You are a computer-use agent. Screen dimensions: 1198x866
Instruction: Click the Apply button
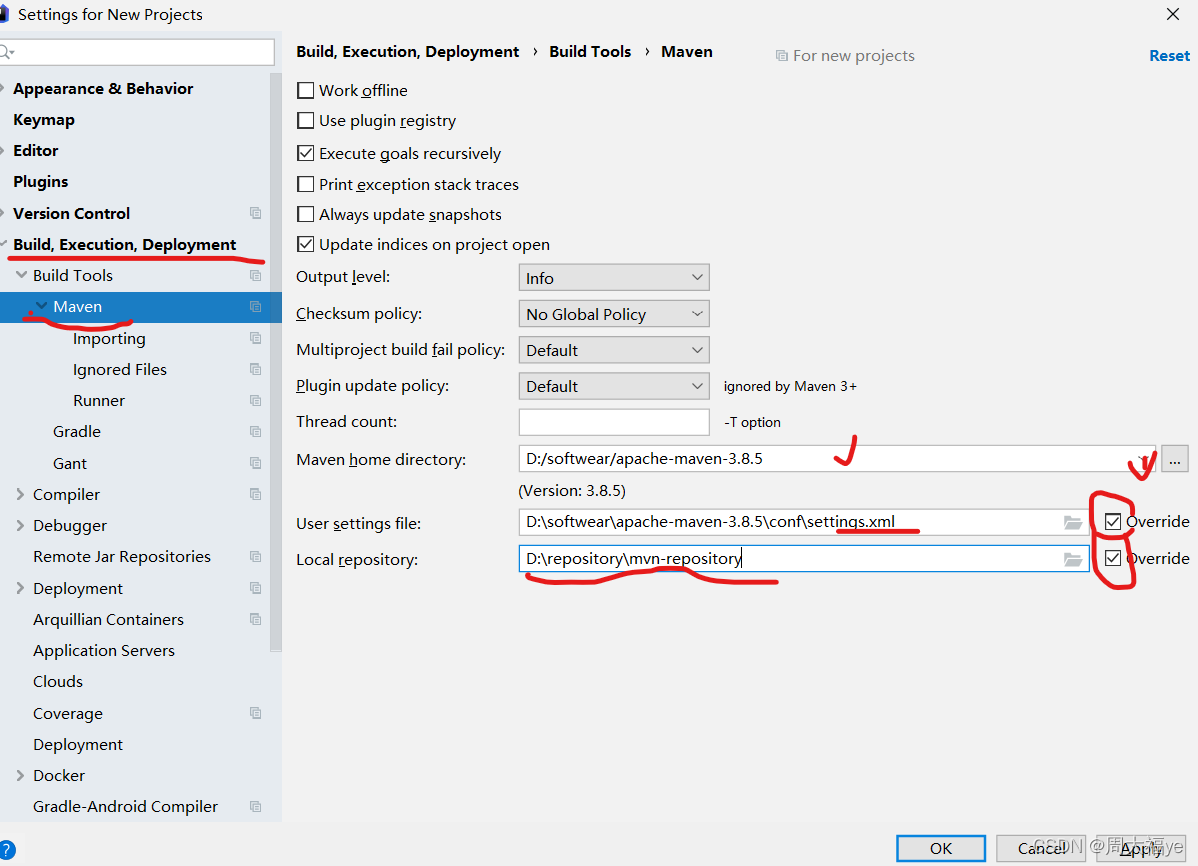pos(1141,848)
